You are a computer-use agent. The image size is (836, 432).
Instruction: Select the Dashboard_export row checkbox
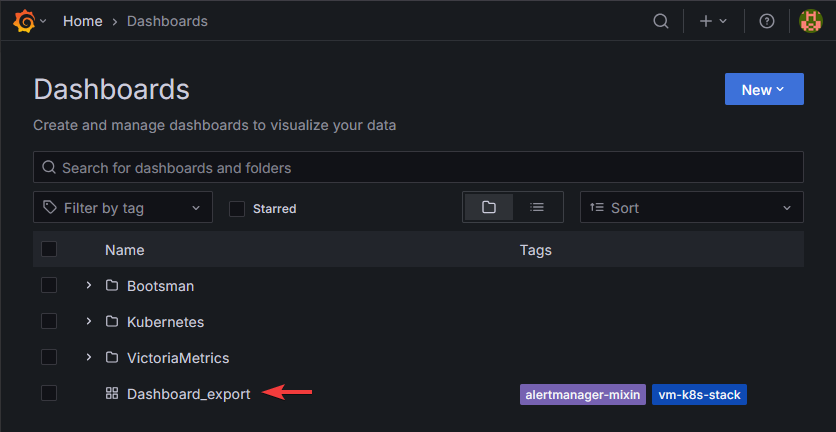pyautogui.click(x=49, y=394)
